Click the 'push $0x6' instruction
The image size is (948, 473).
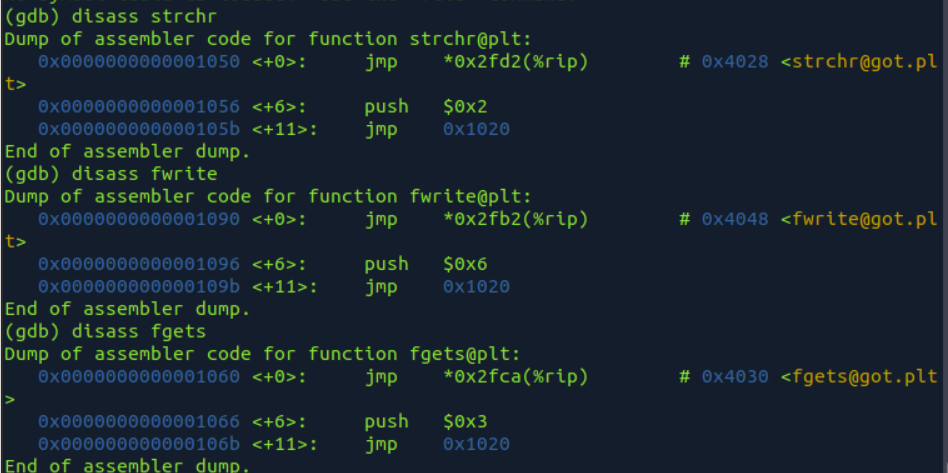[x=426, y=264]
